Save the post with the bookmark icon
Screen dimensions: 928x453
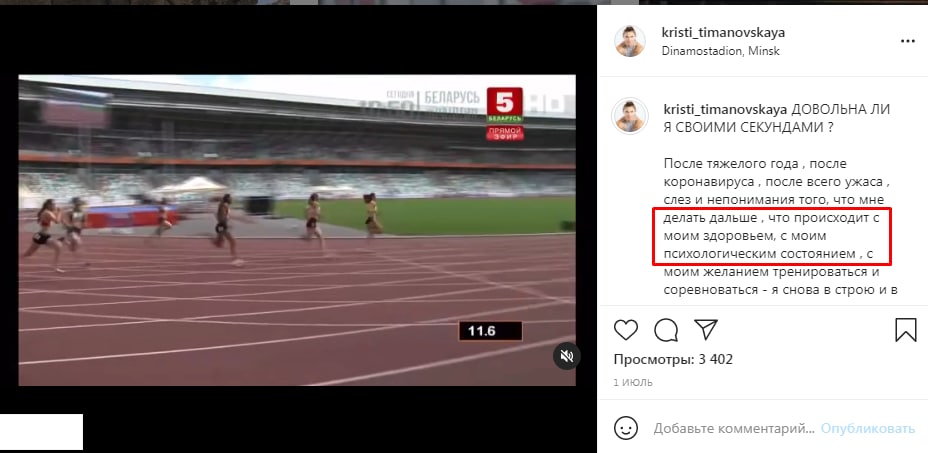point(906,330)
